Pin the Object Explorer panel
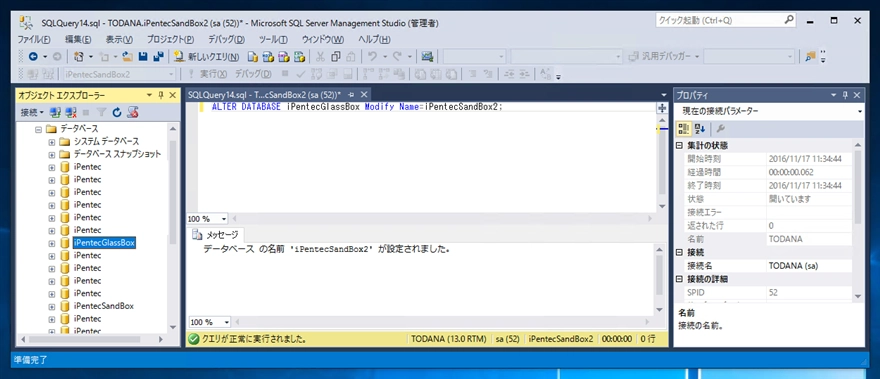880x379 pixels. coord(161,95)
